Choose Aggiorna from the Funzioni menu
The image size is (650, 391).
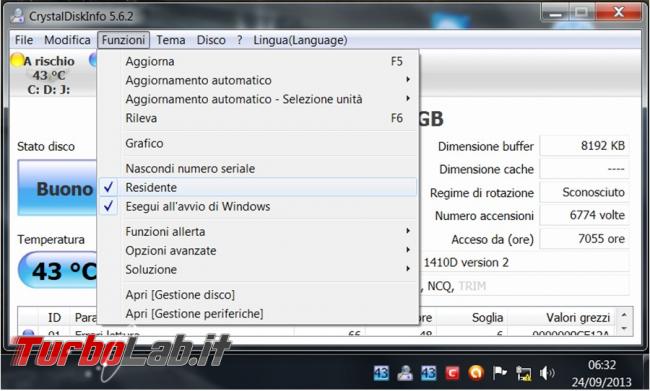258,61
